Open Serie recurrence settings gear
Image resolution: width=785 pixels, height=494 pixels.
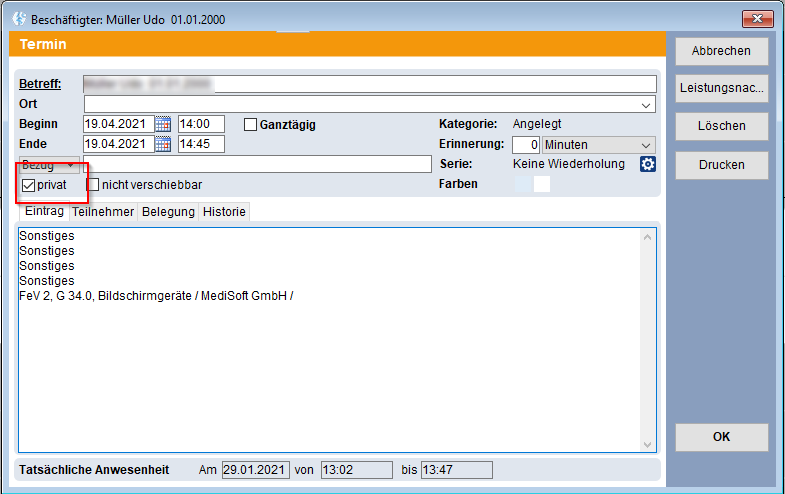(x=647, y=164)
